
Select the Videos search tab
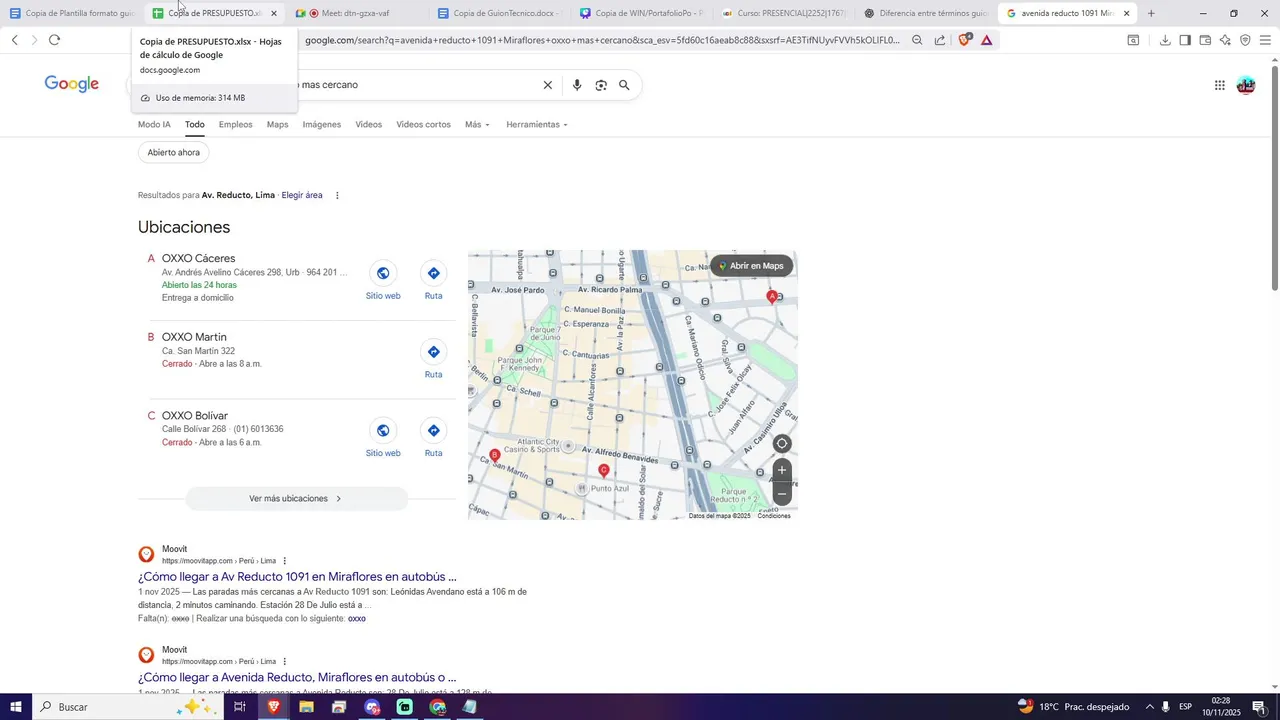click(x=369, y=124)
